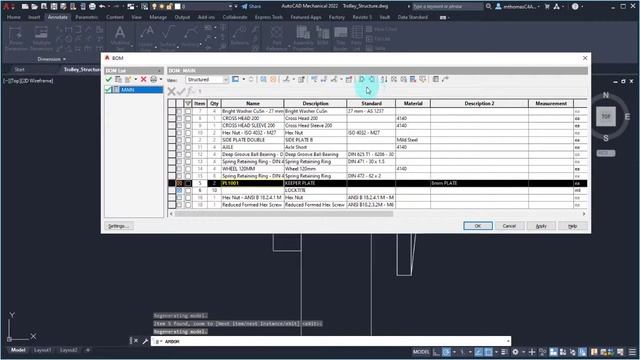Open dropdown arrow next to print icon
Viewport: 640px width, 360px height.
(x=161, y=79)
